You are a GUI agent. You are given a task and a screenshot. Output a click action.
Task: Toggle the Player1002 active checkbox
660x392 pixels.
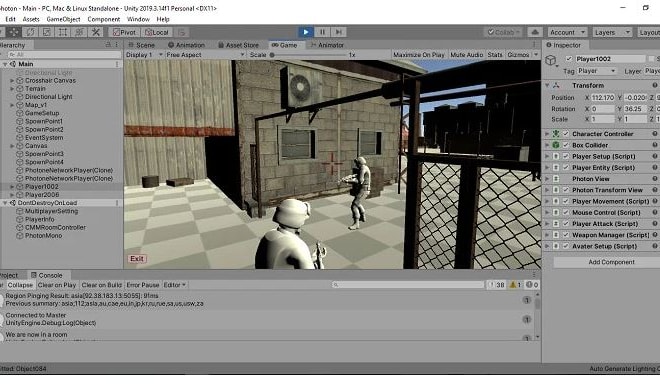pyautogui.click(x=569, y=59)
